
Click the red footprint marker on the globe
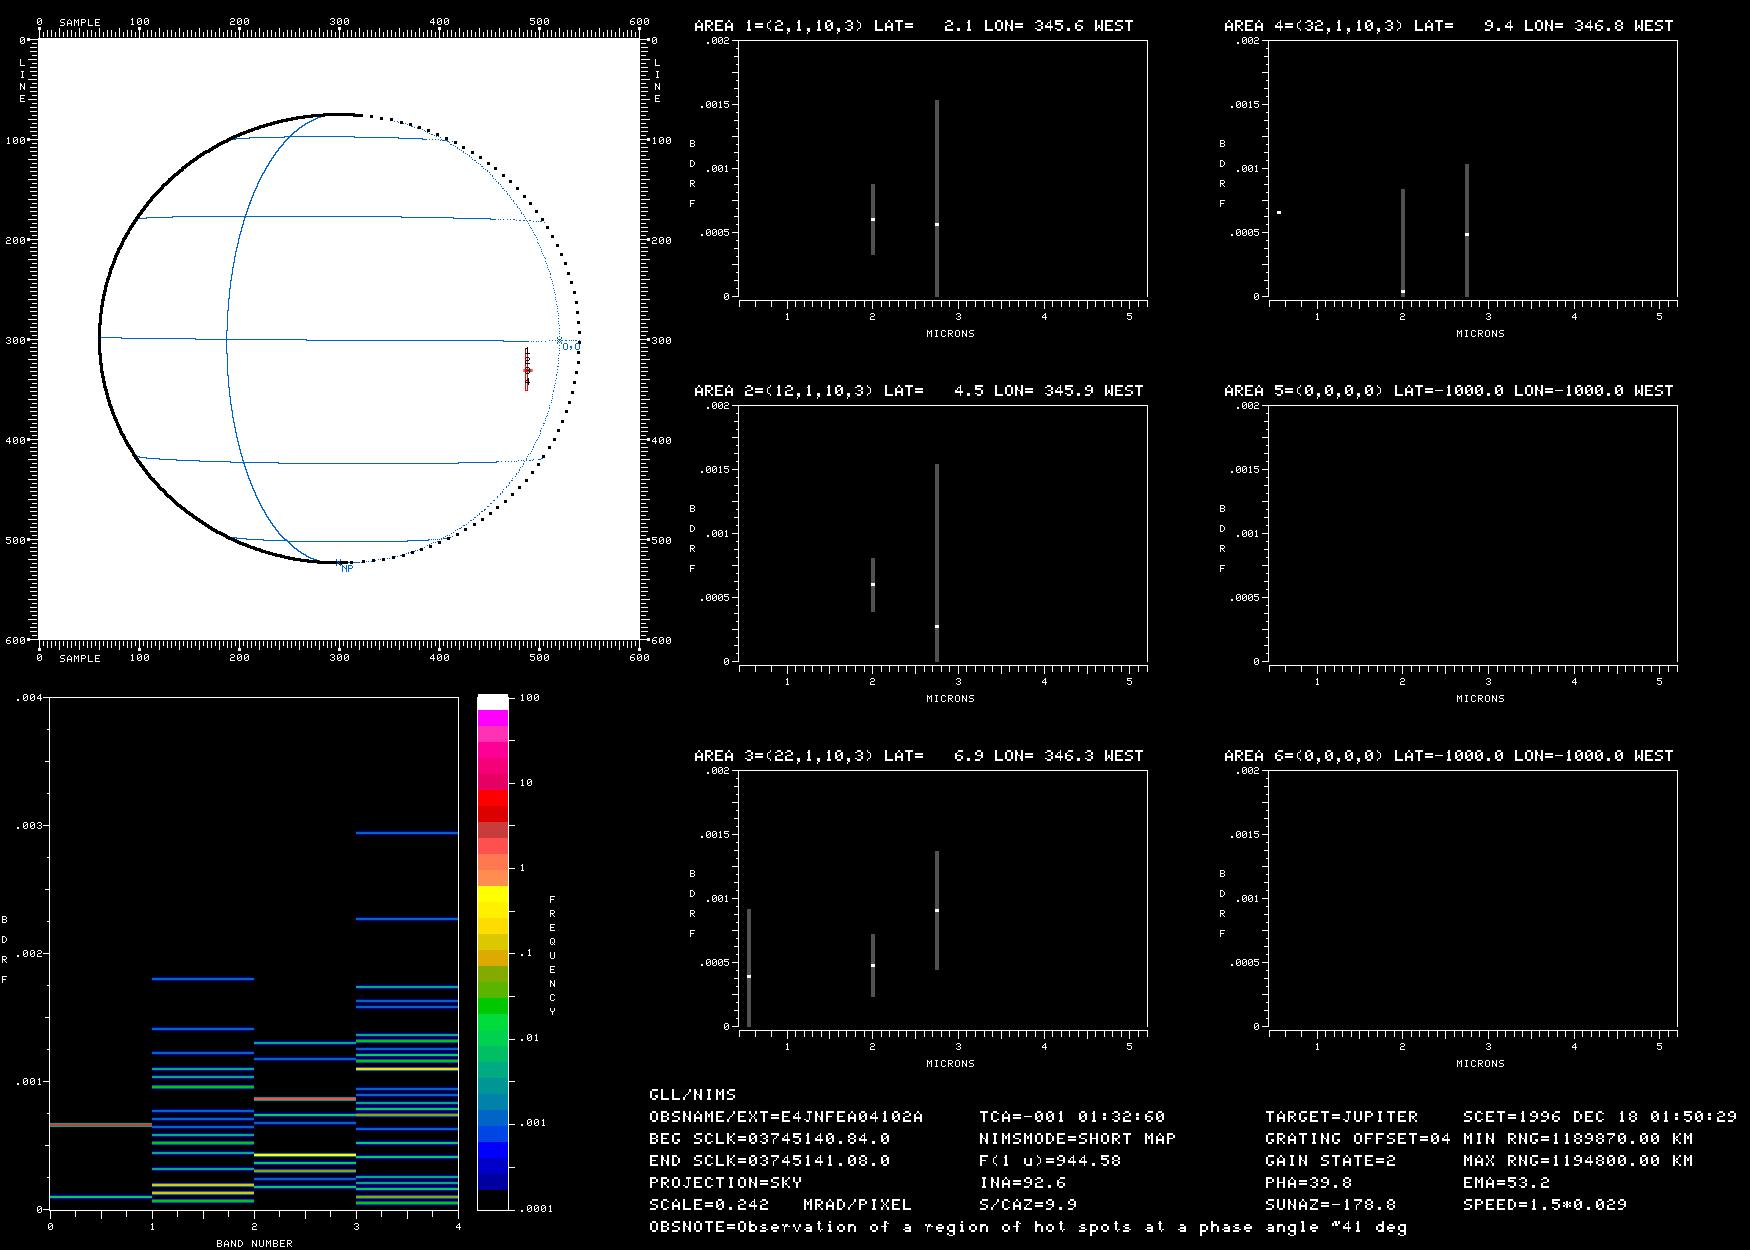tap(527, 370)
